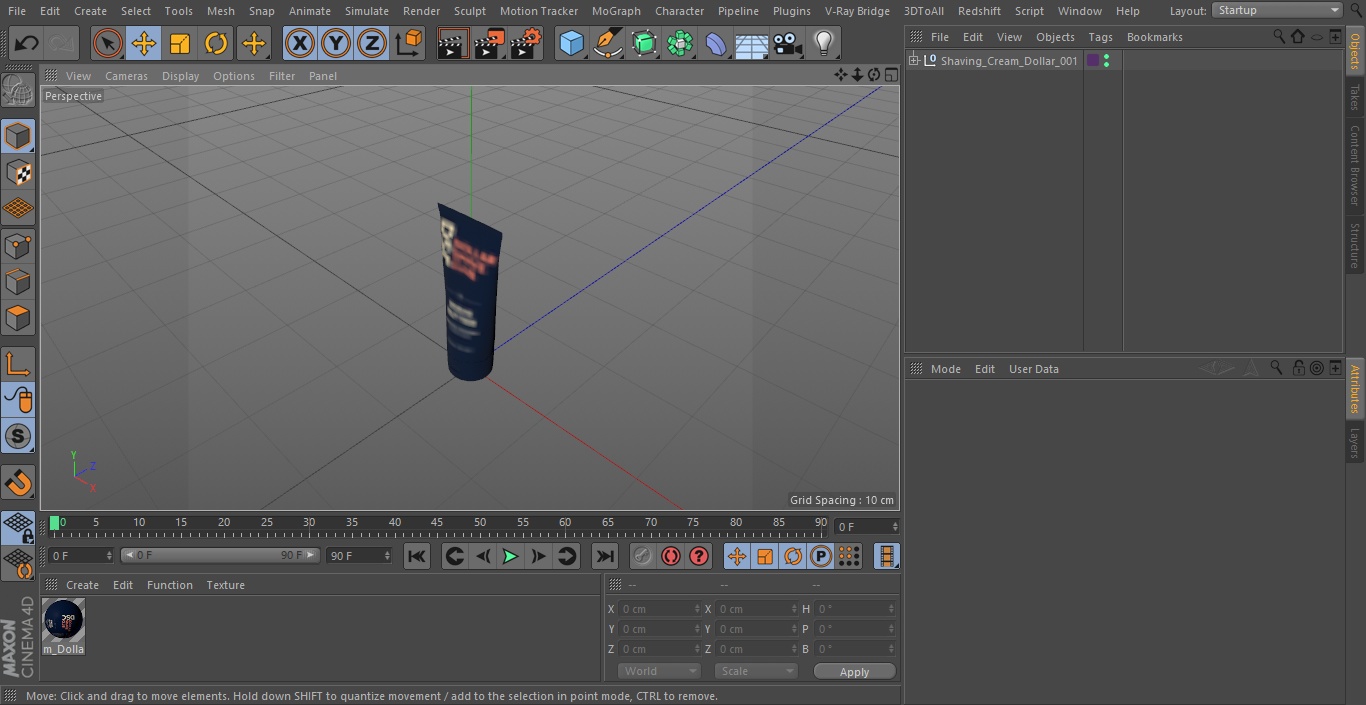Click the Record Active Objects button
Screen dimensions: 1366x705
click(643, 556)
